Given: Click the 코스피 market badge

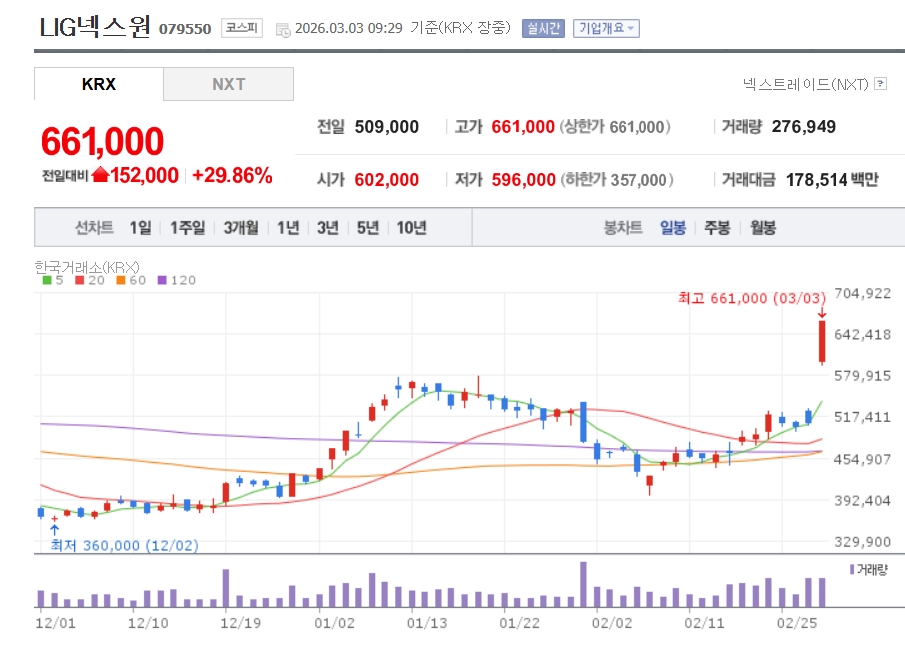Looking at the screenshot, I should pyautogui.click(x=242, y=28).
